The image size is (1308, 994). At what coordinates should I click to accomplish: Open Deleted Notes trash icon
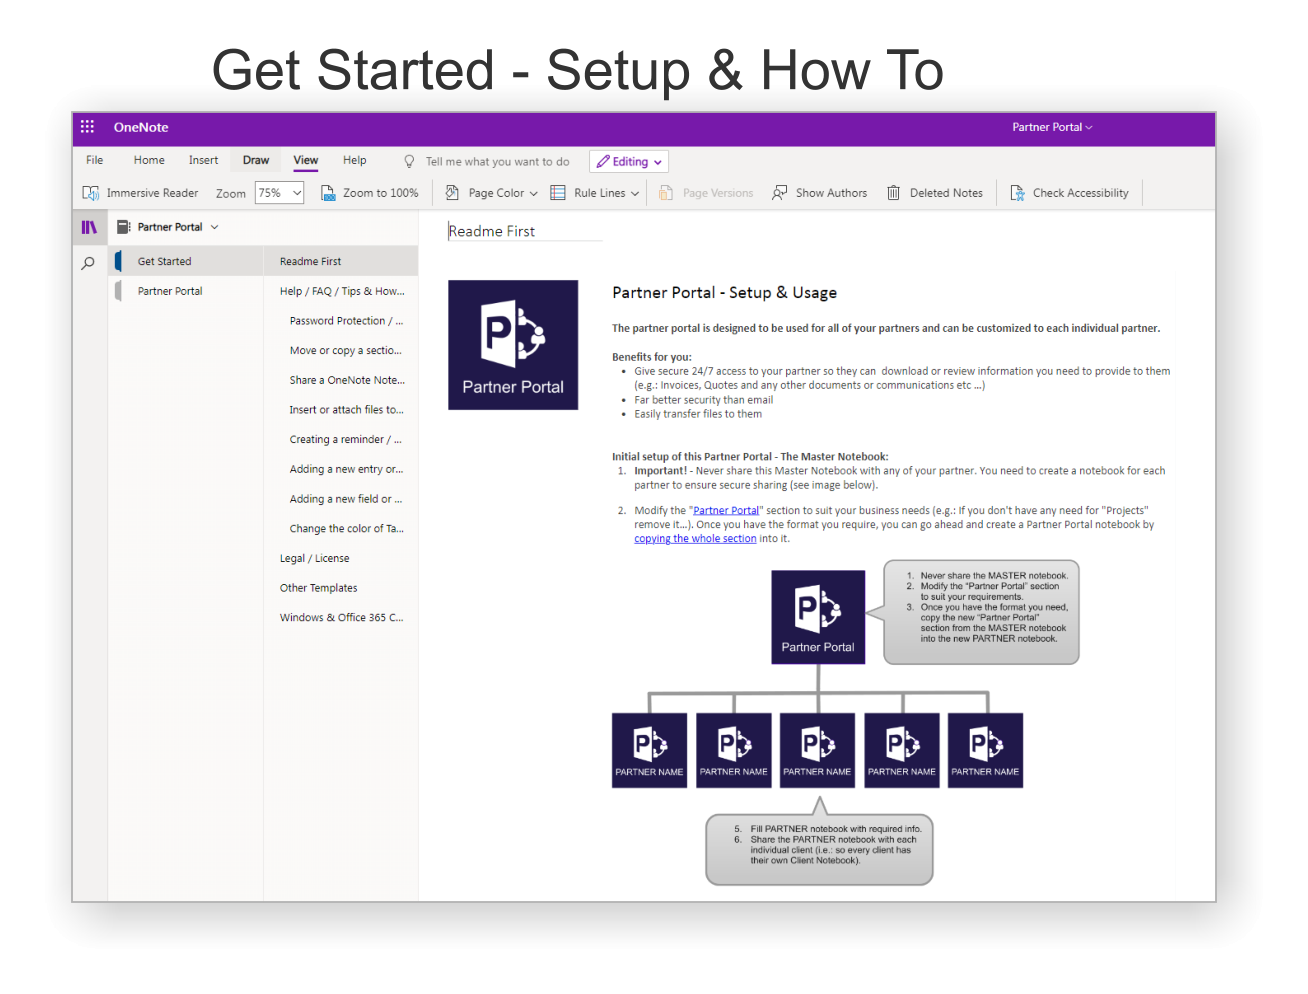893,193
